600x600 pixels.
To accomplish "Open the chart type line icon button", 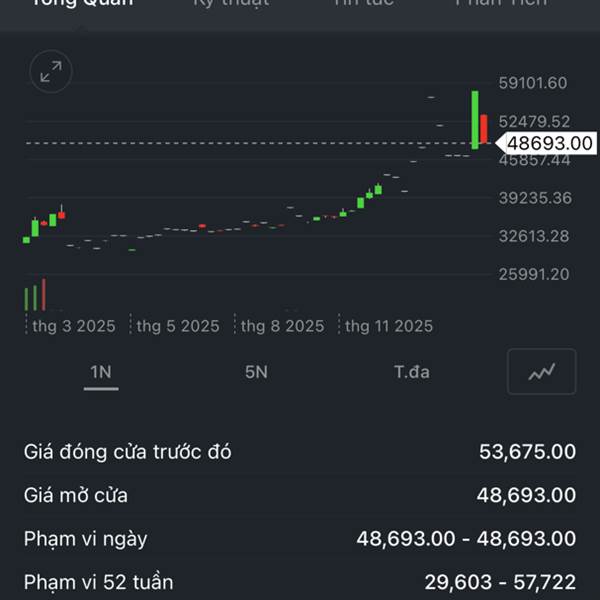I will click(x=541, y=372).
